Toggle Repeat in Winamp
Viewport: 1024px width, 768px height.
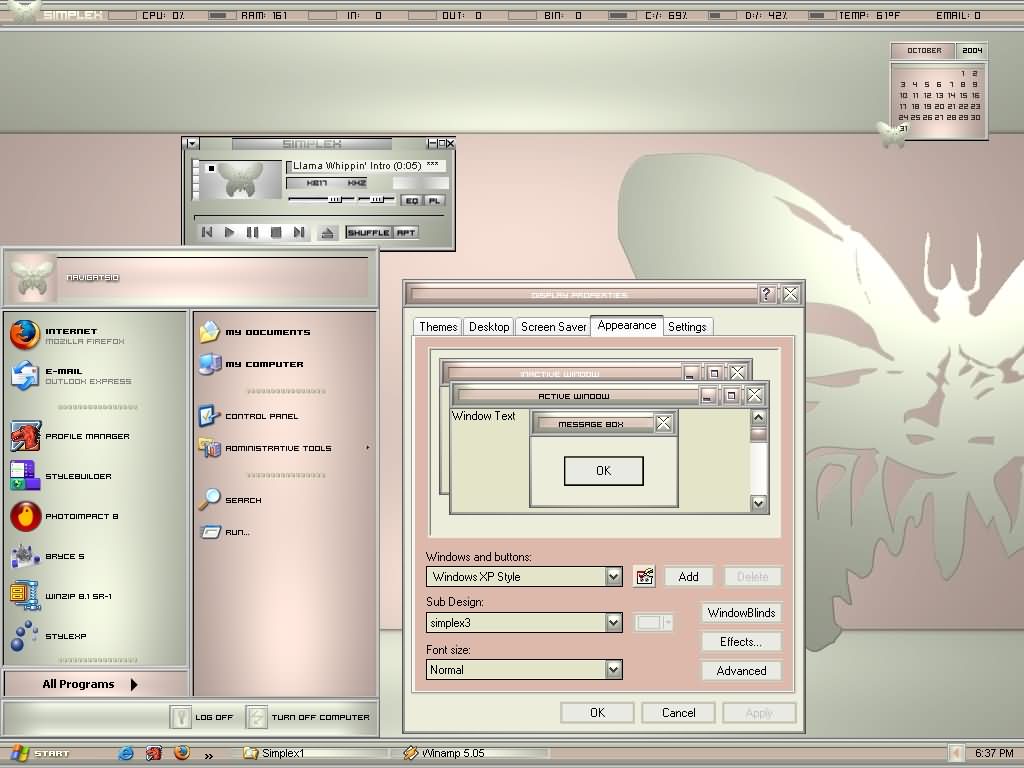406,232
